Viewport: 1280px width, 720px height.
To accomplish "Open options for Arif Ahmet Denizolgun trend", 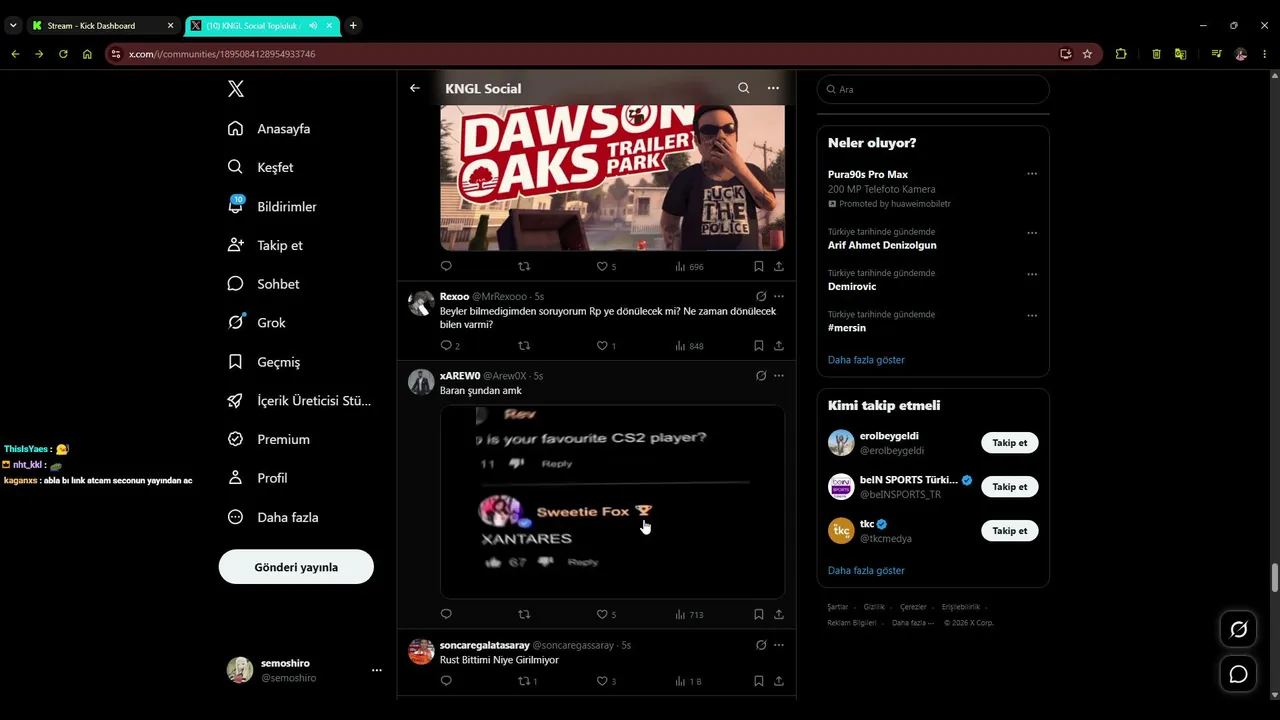I will tap(1032, 233).
